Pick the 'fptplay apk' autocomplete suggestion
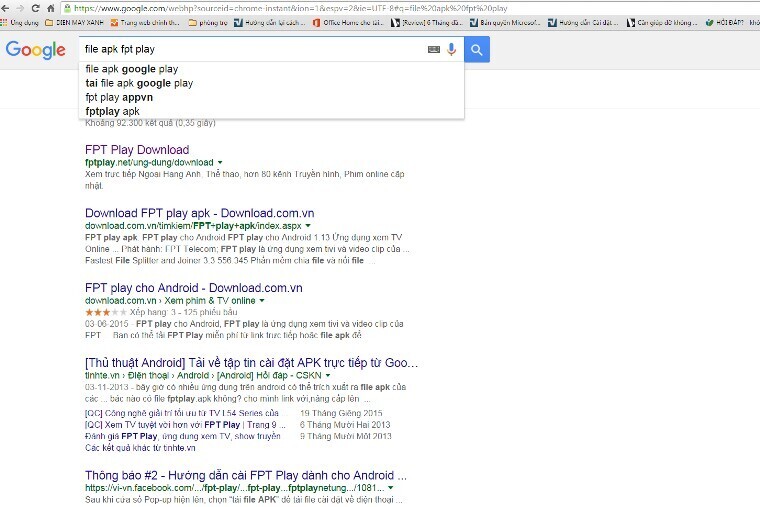 (x=112, y=112)
